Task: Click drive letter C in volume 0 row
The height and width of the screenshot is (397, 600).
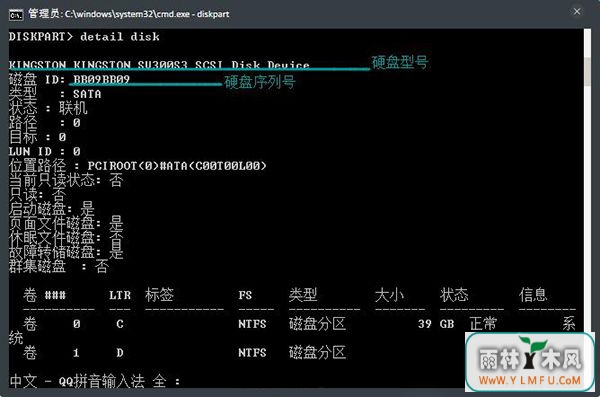Action: (x=120, y=324)
